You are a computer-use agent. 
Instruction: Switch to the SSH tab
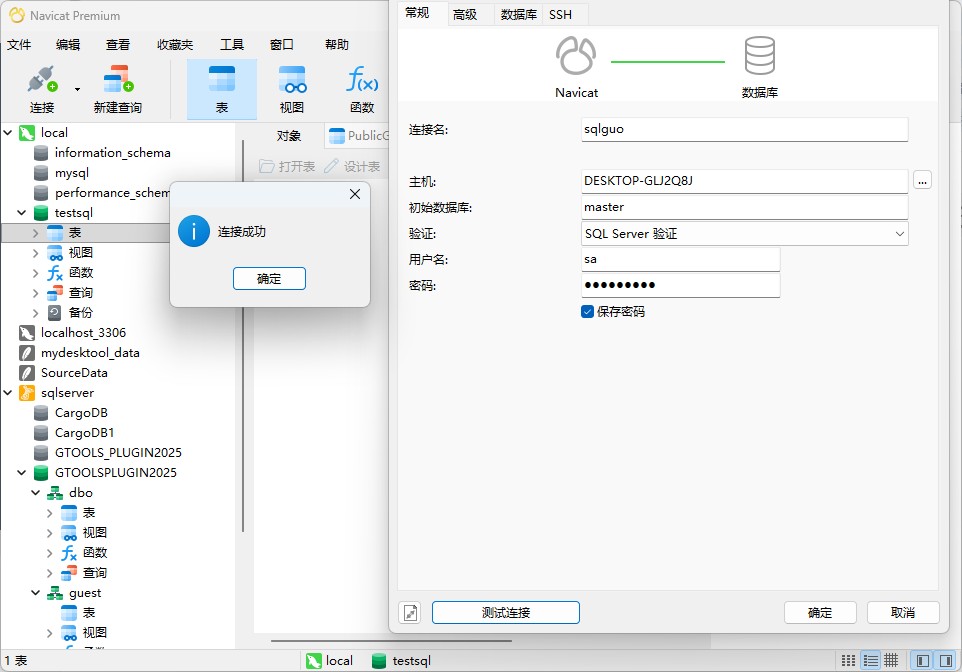click(x=560, y=15)
